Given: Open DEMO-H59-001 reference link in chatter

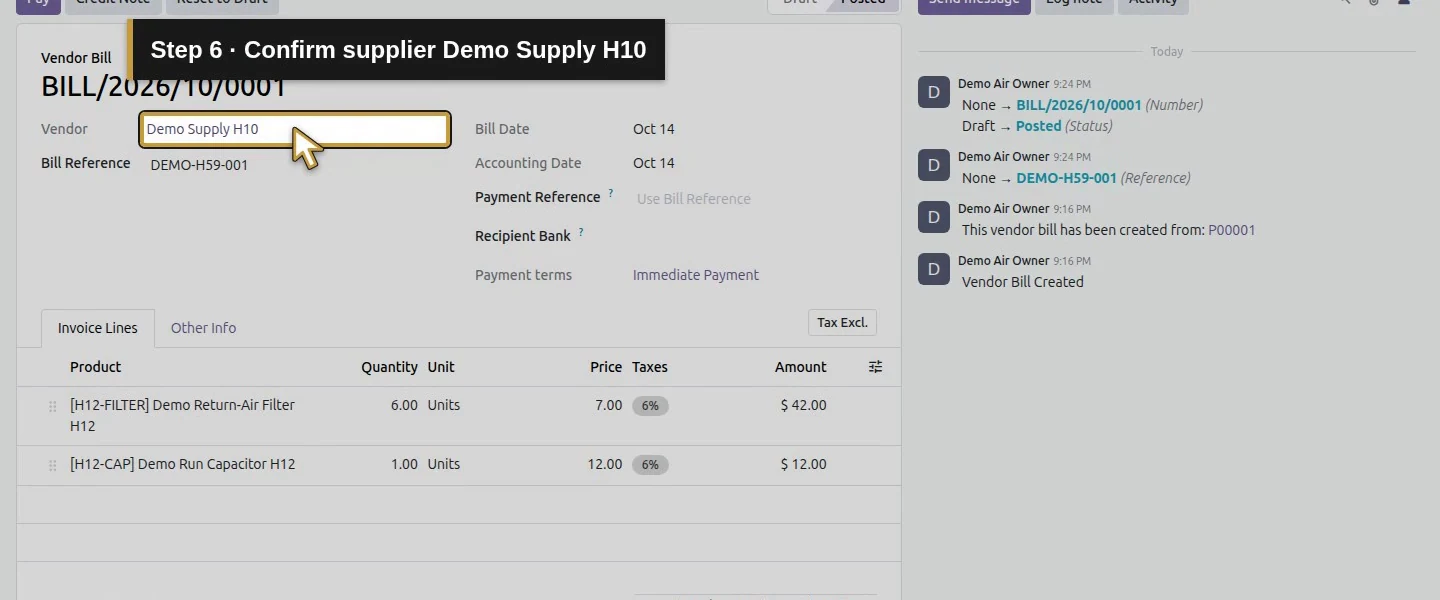Looking at the screenshot, I should coord(1066,178).
